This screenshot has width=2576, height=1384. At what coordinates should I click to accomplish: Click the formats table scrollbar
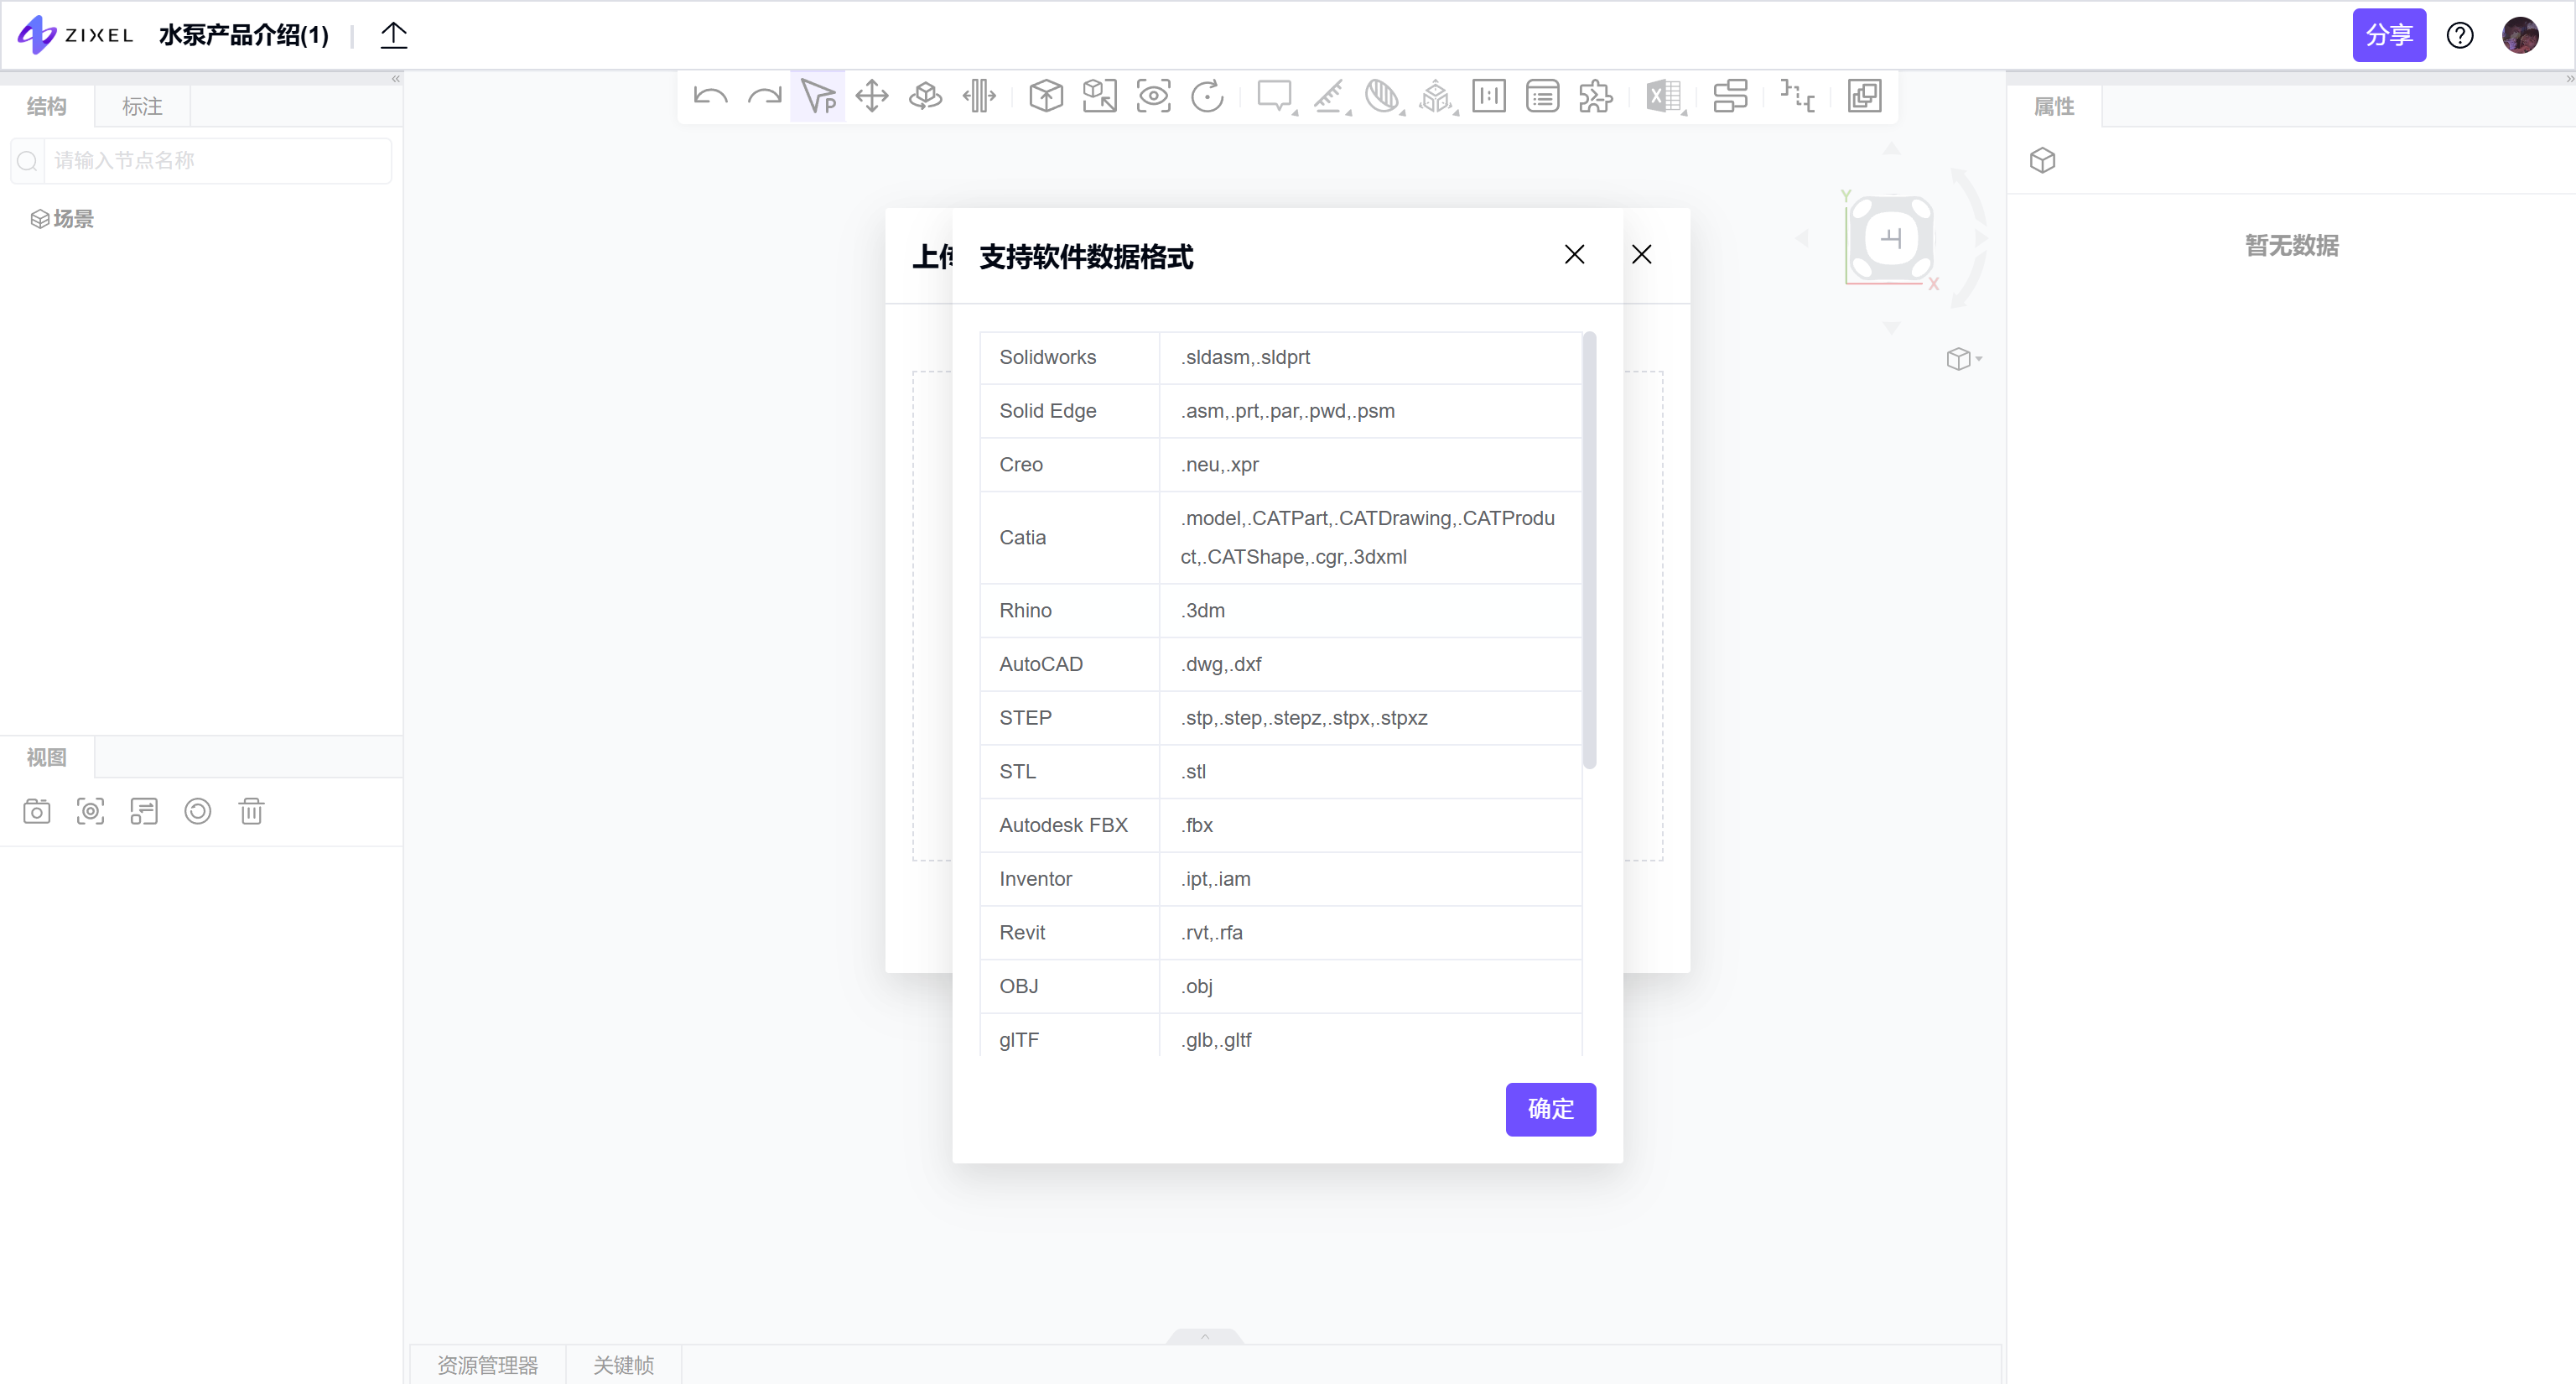1589,550
